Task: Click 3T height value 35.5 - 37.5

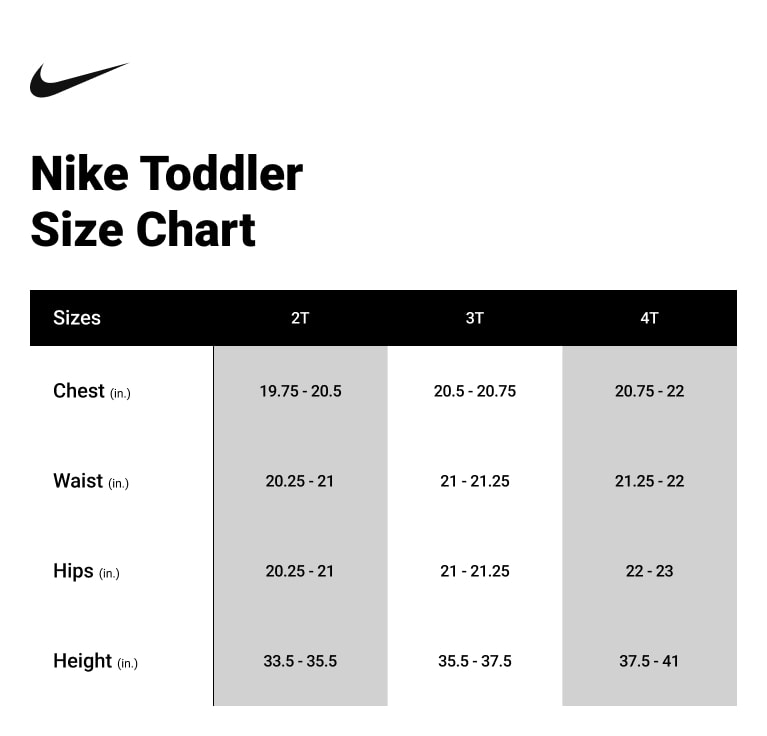Action: click(x=475, y=661)
